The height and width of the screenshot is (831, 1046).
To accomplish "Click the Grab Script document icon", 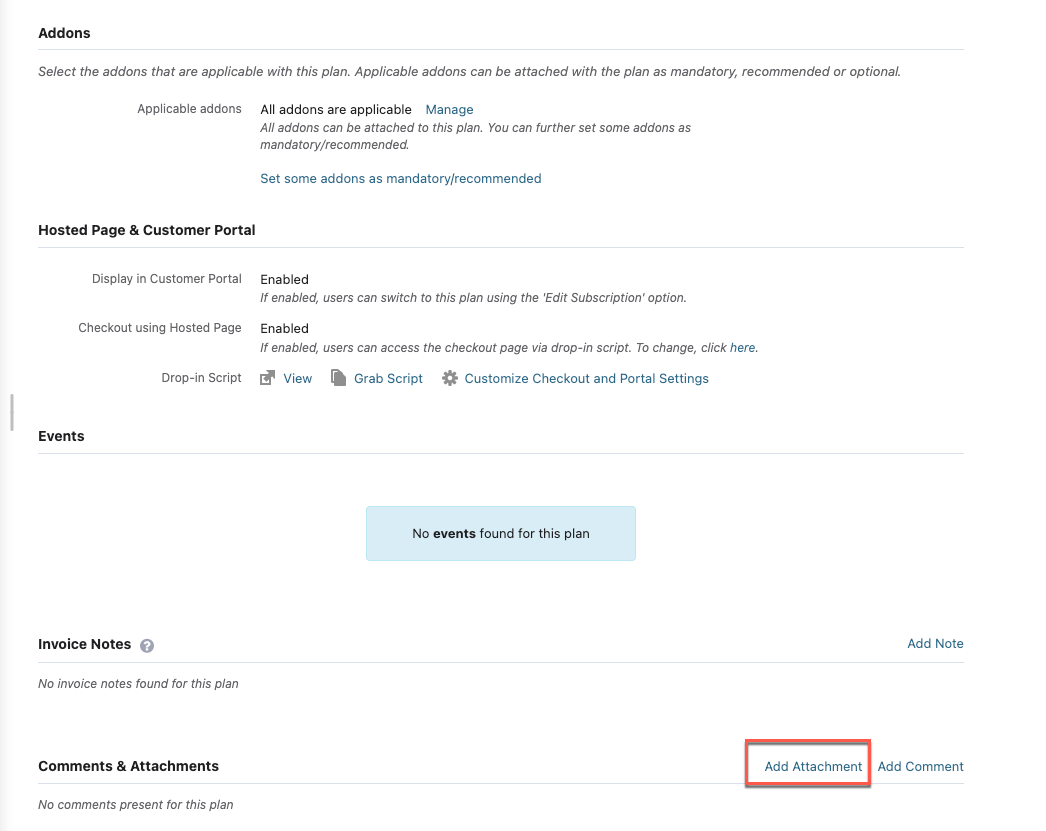I will click(x=337, y=379).
